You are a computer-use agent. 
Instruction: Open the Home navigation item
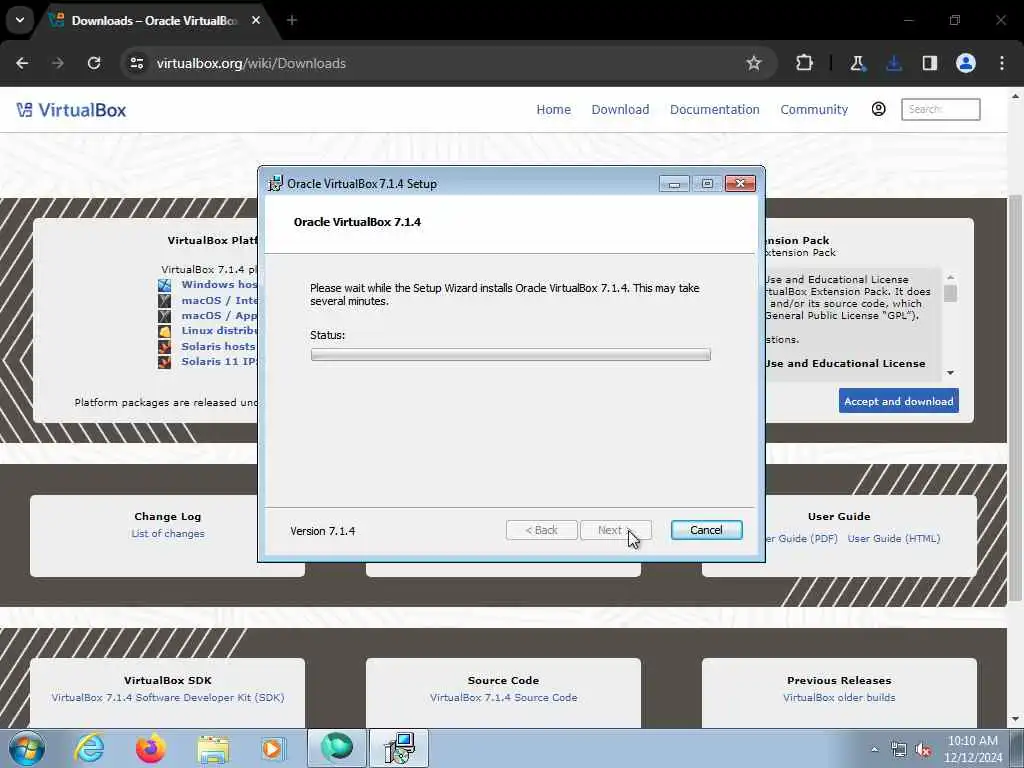(x=553, y=110)
